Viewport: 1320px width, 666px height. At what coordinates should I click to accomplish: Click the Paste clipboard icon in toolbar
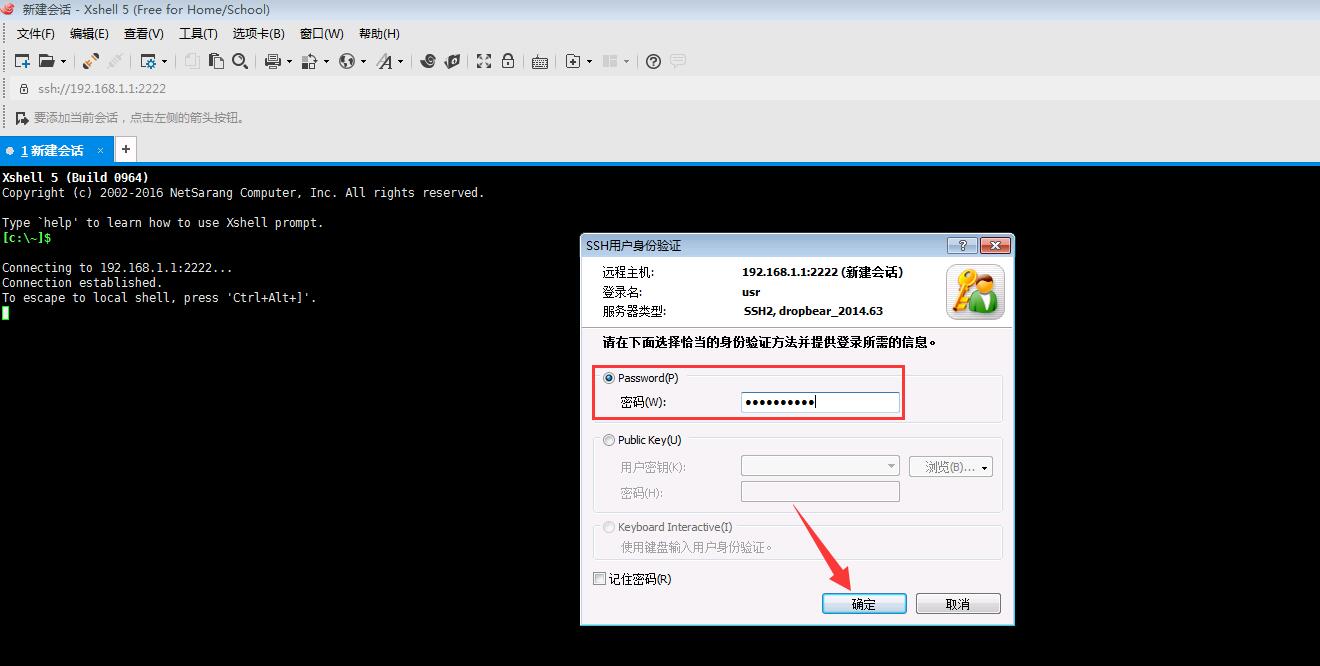click(x=216, y=61)
